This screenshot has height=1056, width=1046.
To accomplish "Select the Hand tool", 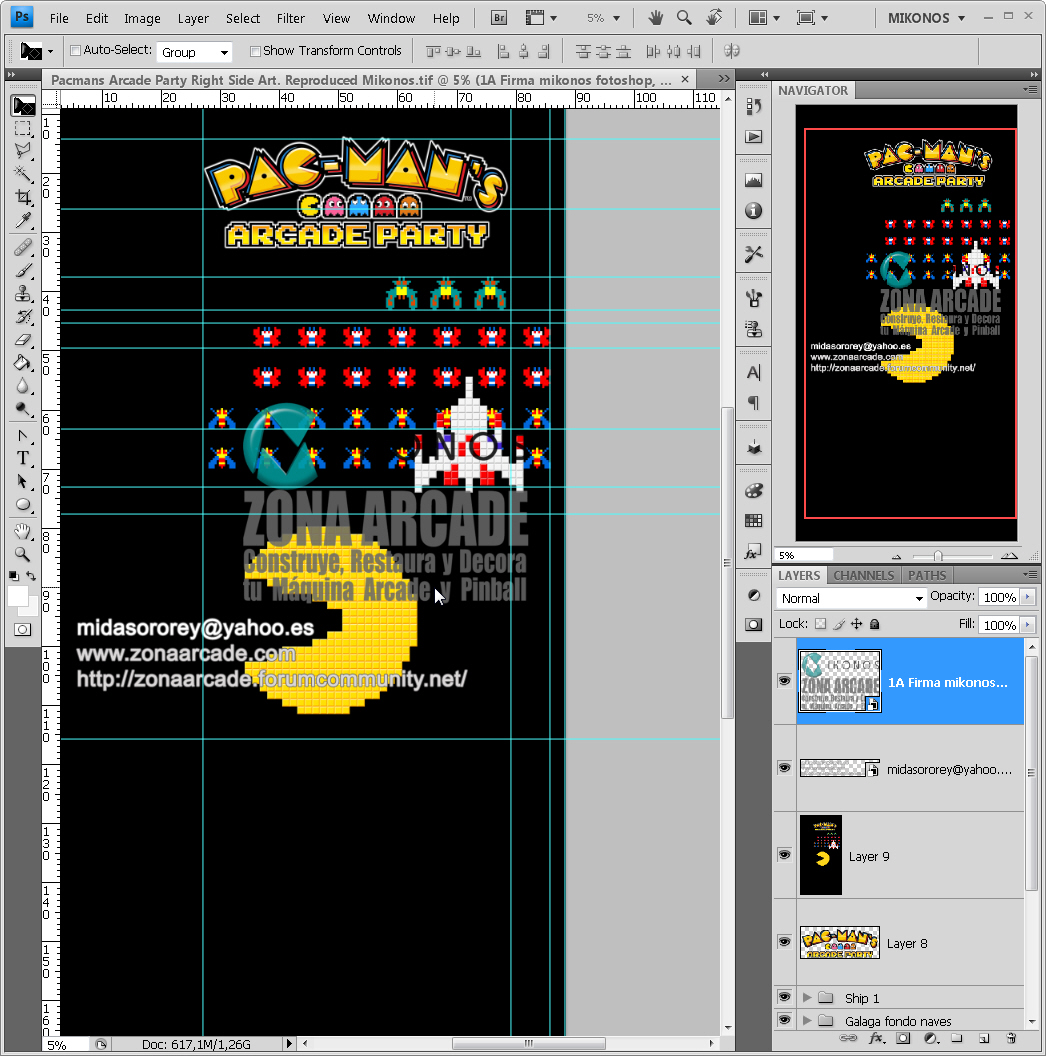I will [x=22, y=530].
